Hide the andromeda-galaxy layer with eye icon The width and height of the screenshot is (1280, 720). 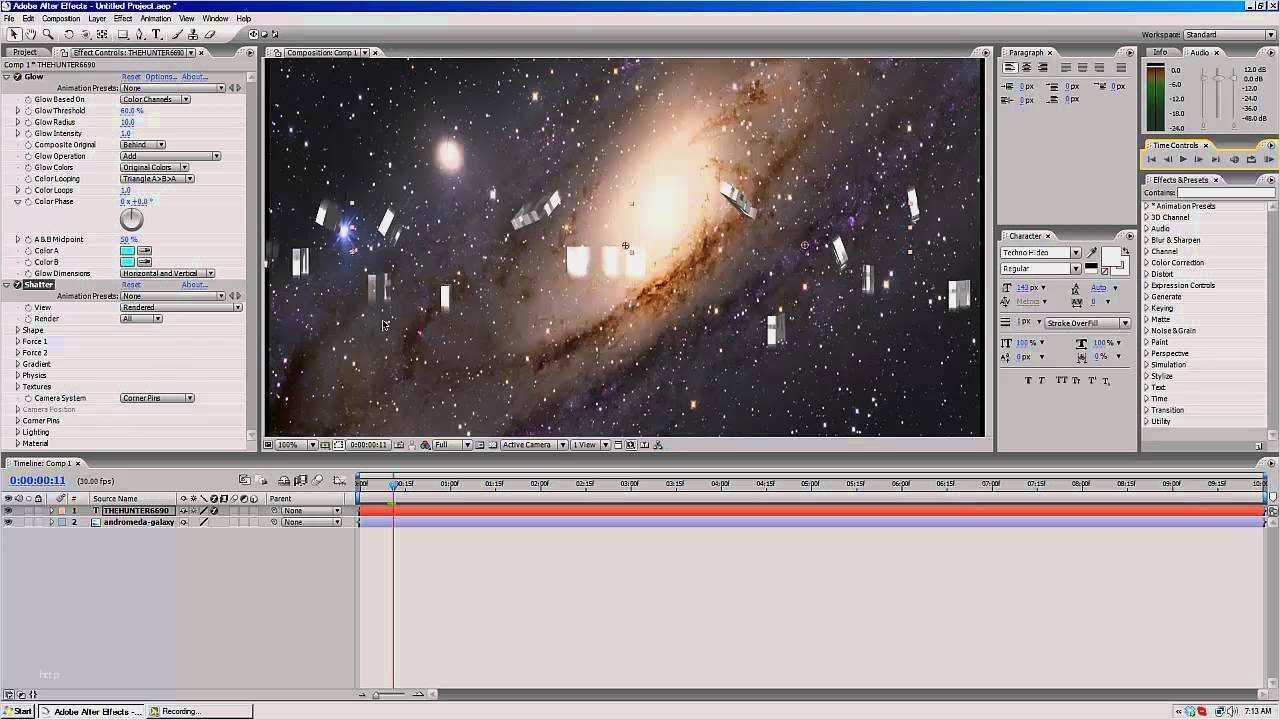(x=8, y=522)
